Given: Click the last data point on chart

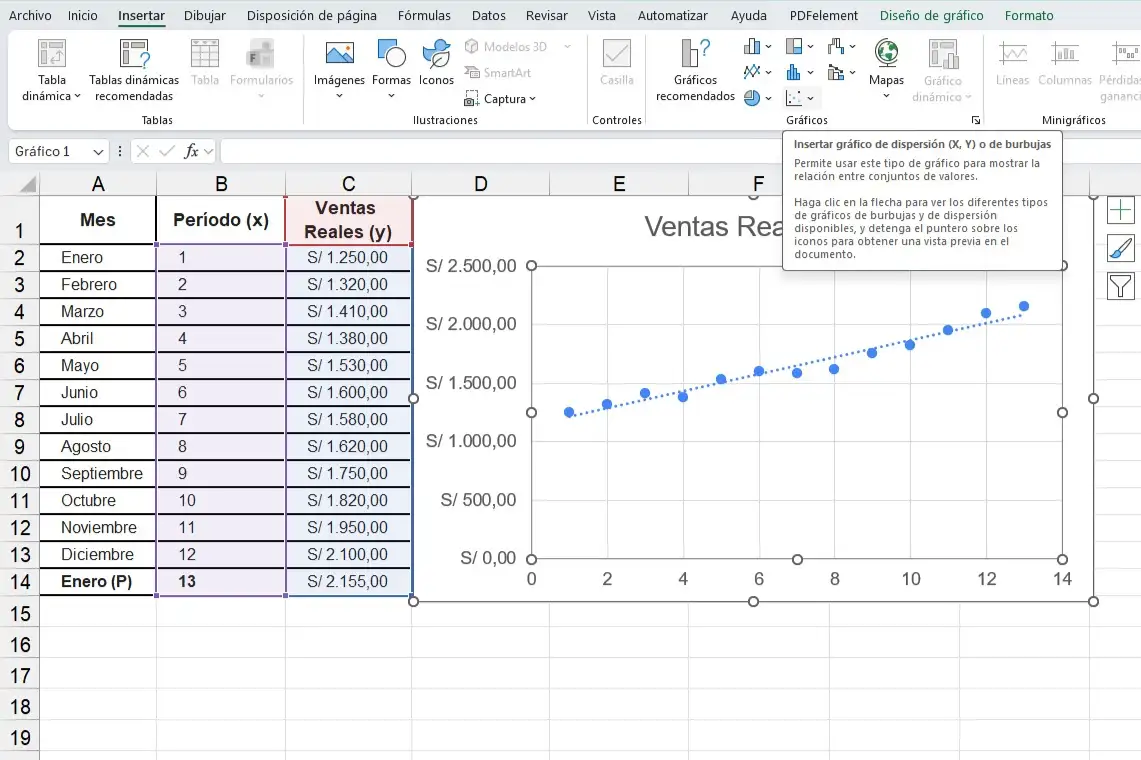Looking at the screenshot, I should coord(1024,306).
